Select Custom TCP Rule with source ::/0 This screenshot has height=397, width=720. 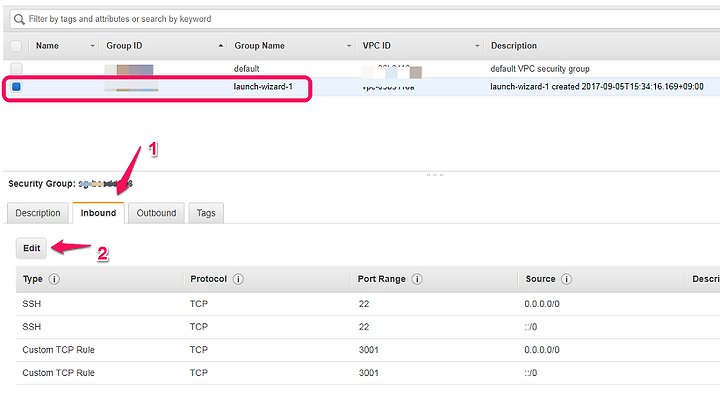pos(368,373)
